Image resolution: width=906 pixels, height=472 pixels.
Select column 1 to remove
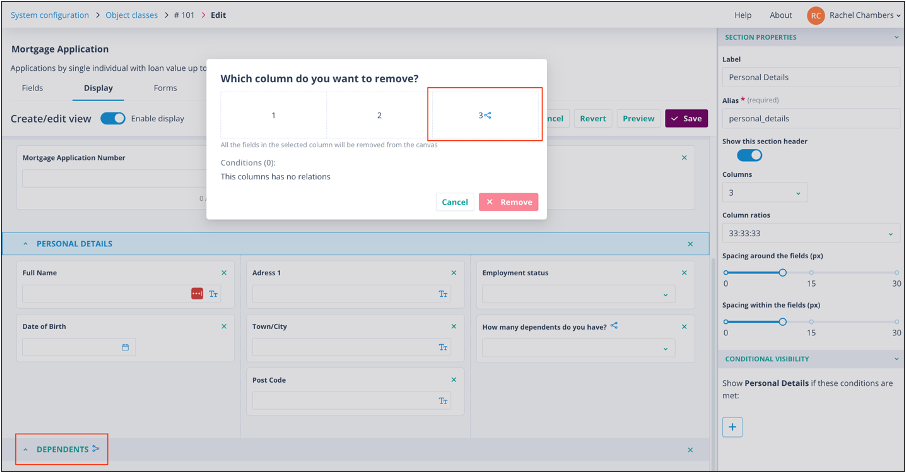[273, 116]
